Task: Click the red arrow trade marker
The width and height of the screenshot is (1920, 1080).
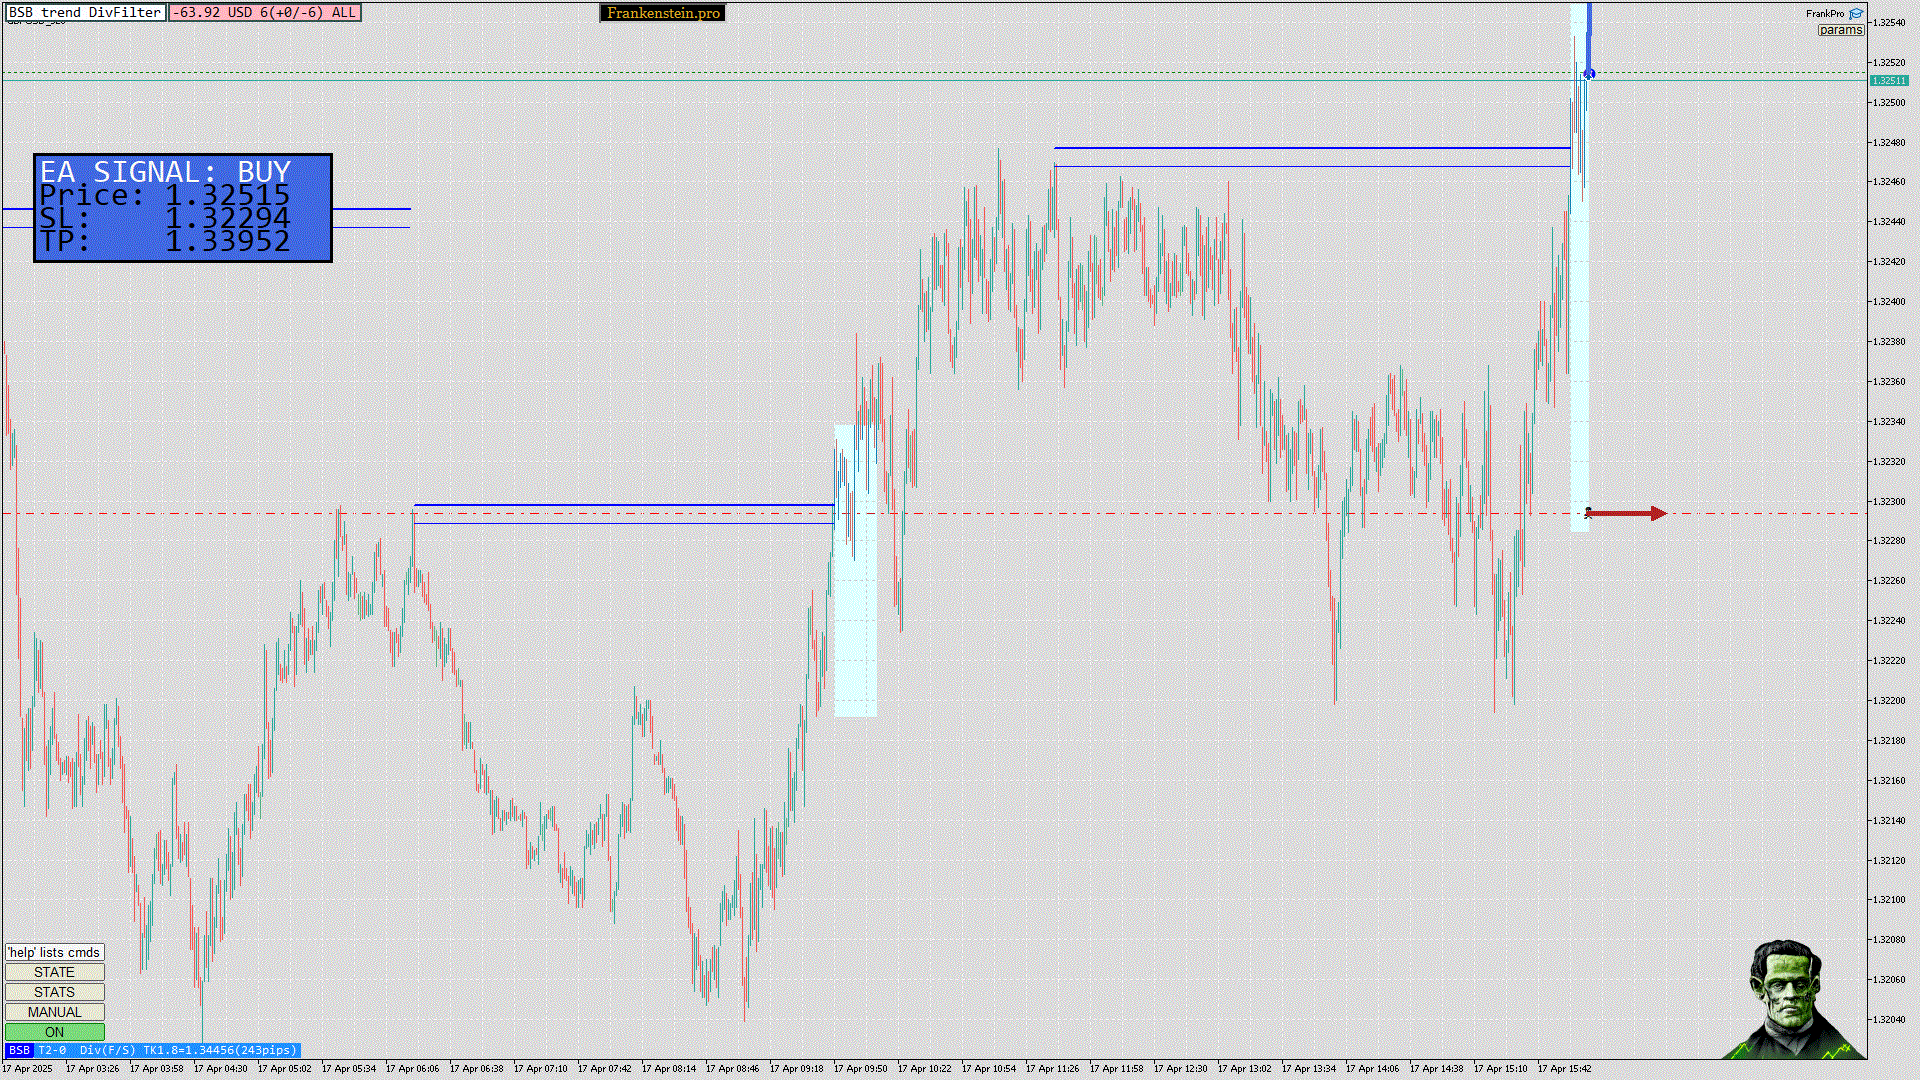Action: (1627, 513)
